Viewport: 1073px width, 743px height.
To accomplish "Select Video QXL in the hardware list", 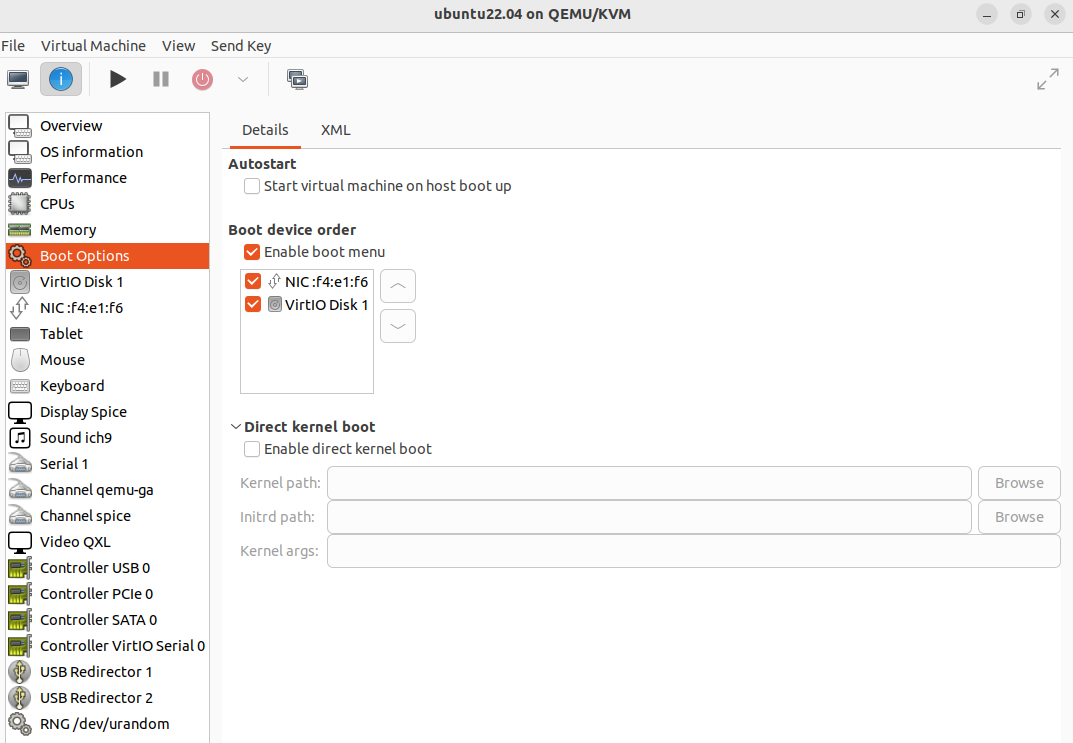I will coord(75,542).
